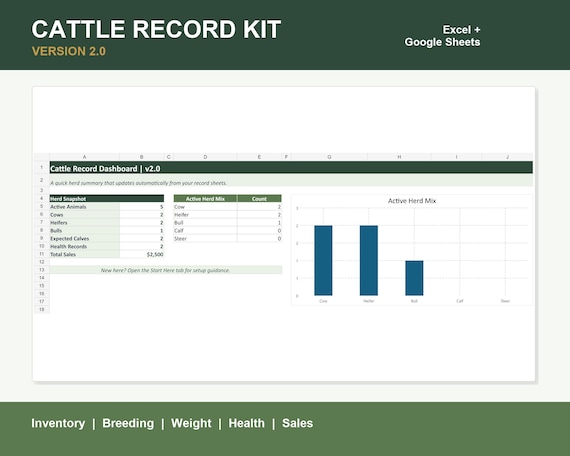The height and width of the screenshot is (456, 570).
Task: Select the Cow row in Herd Mix table
Action: pos(228,207)
